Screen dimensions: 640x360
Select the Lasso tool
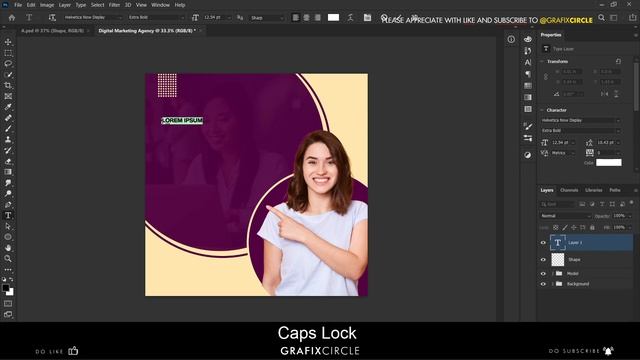tap(8, 64)
